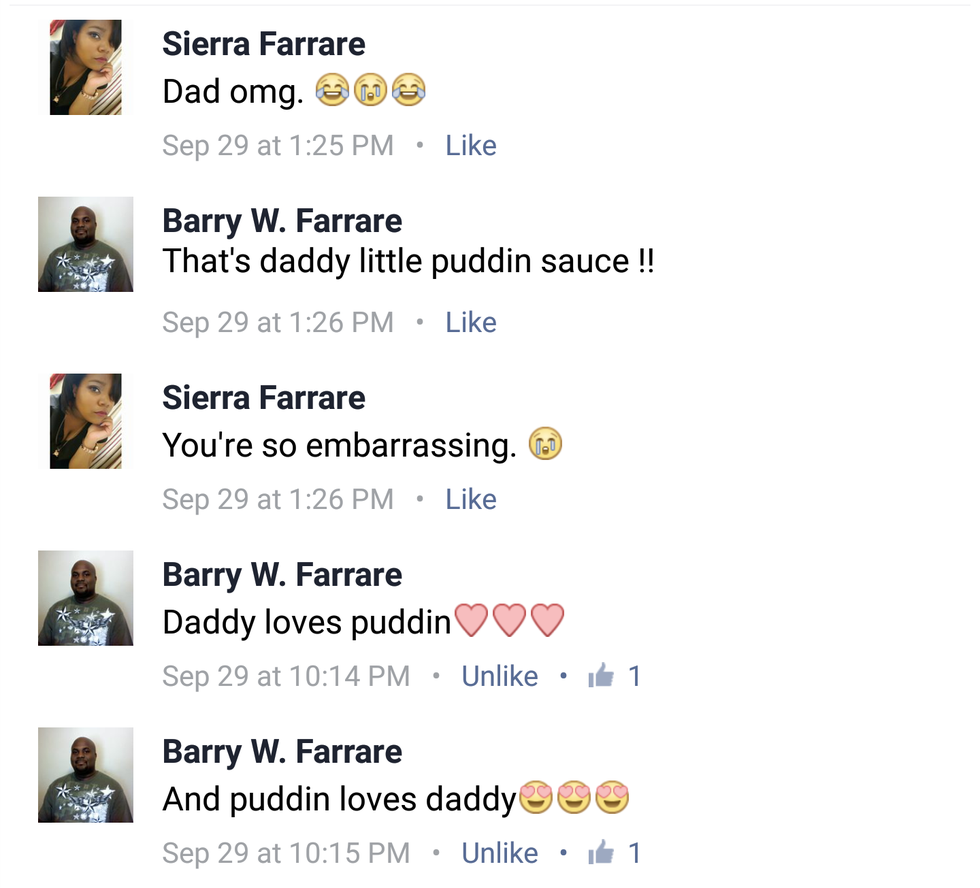Screen dimensions: 980x888
Task: Click the 'Sep 29 at 10:14 PM' timestamp
Action: (x=286, y=676)
